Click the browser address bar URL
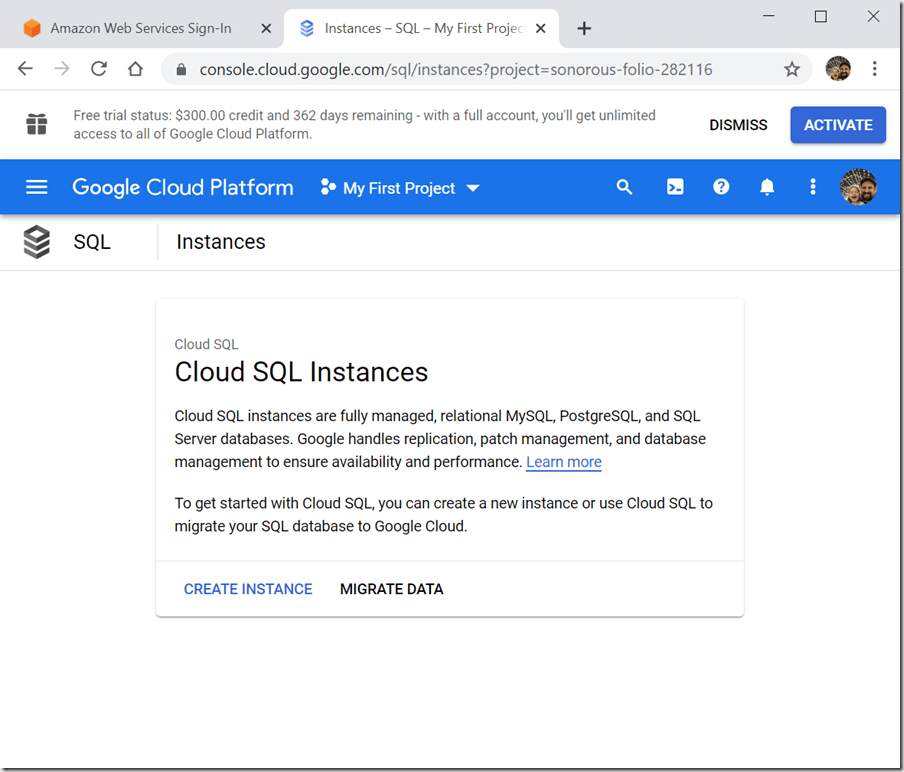904x772 pixels. 455,69
